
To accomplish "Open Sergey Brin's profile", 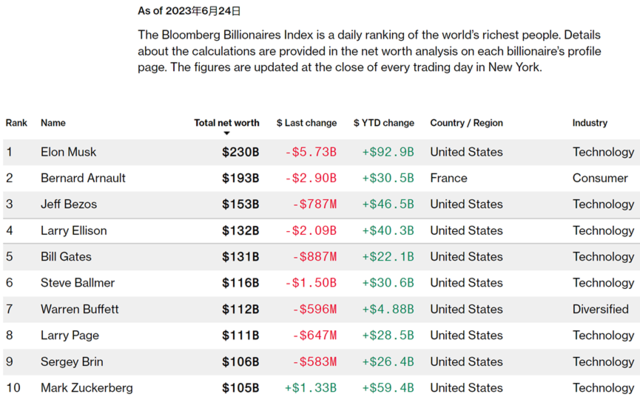I will 72,362.
